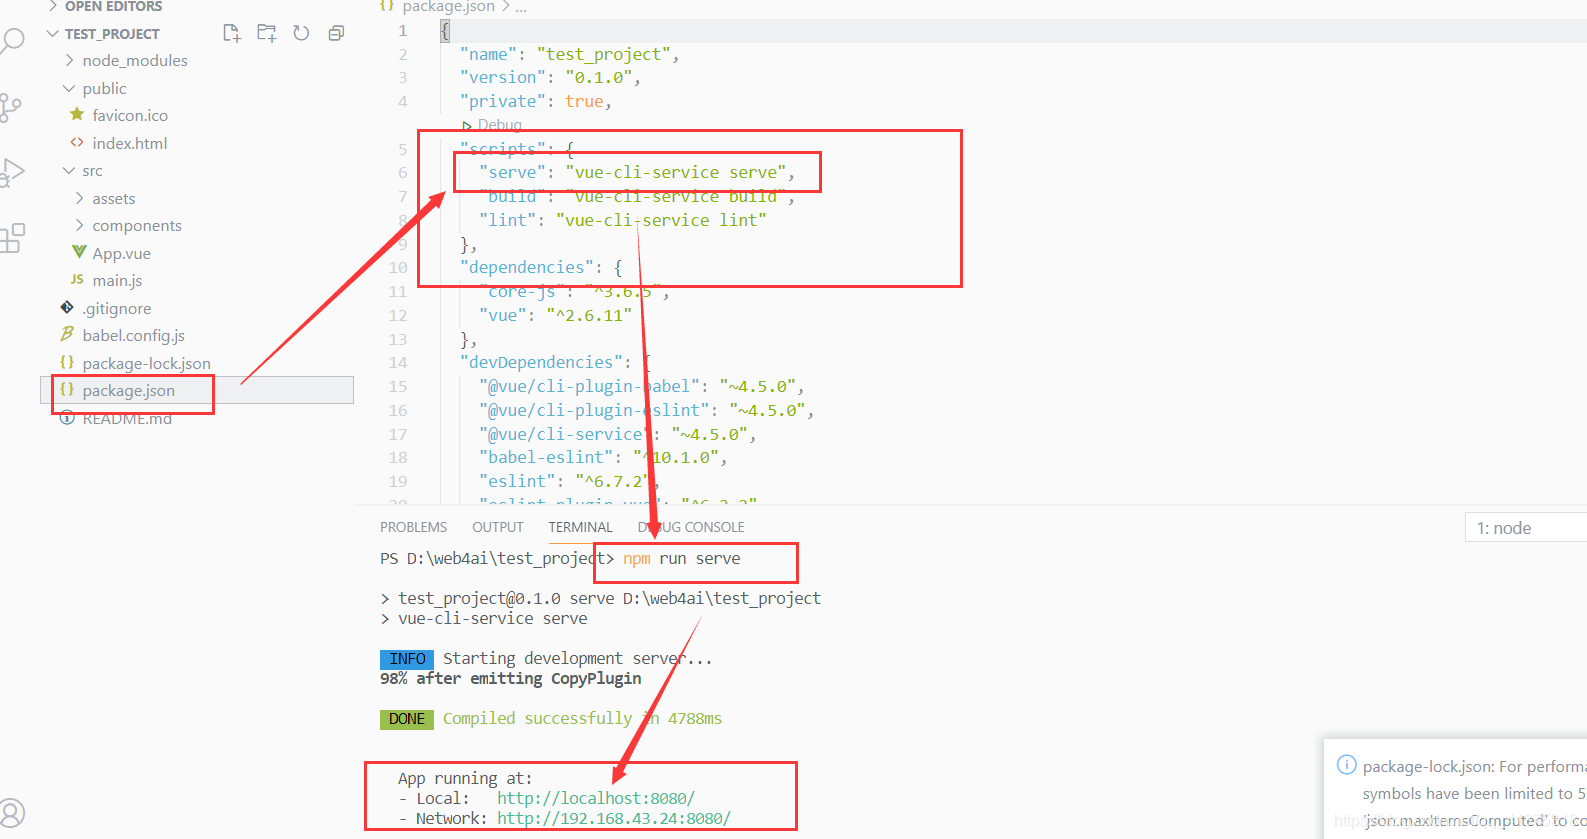Click the "serve" script line
1587x839 pixels.
click(637, 172)
